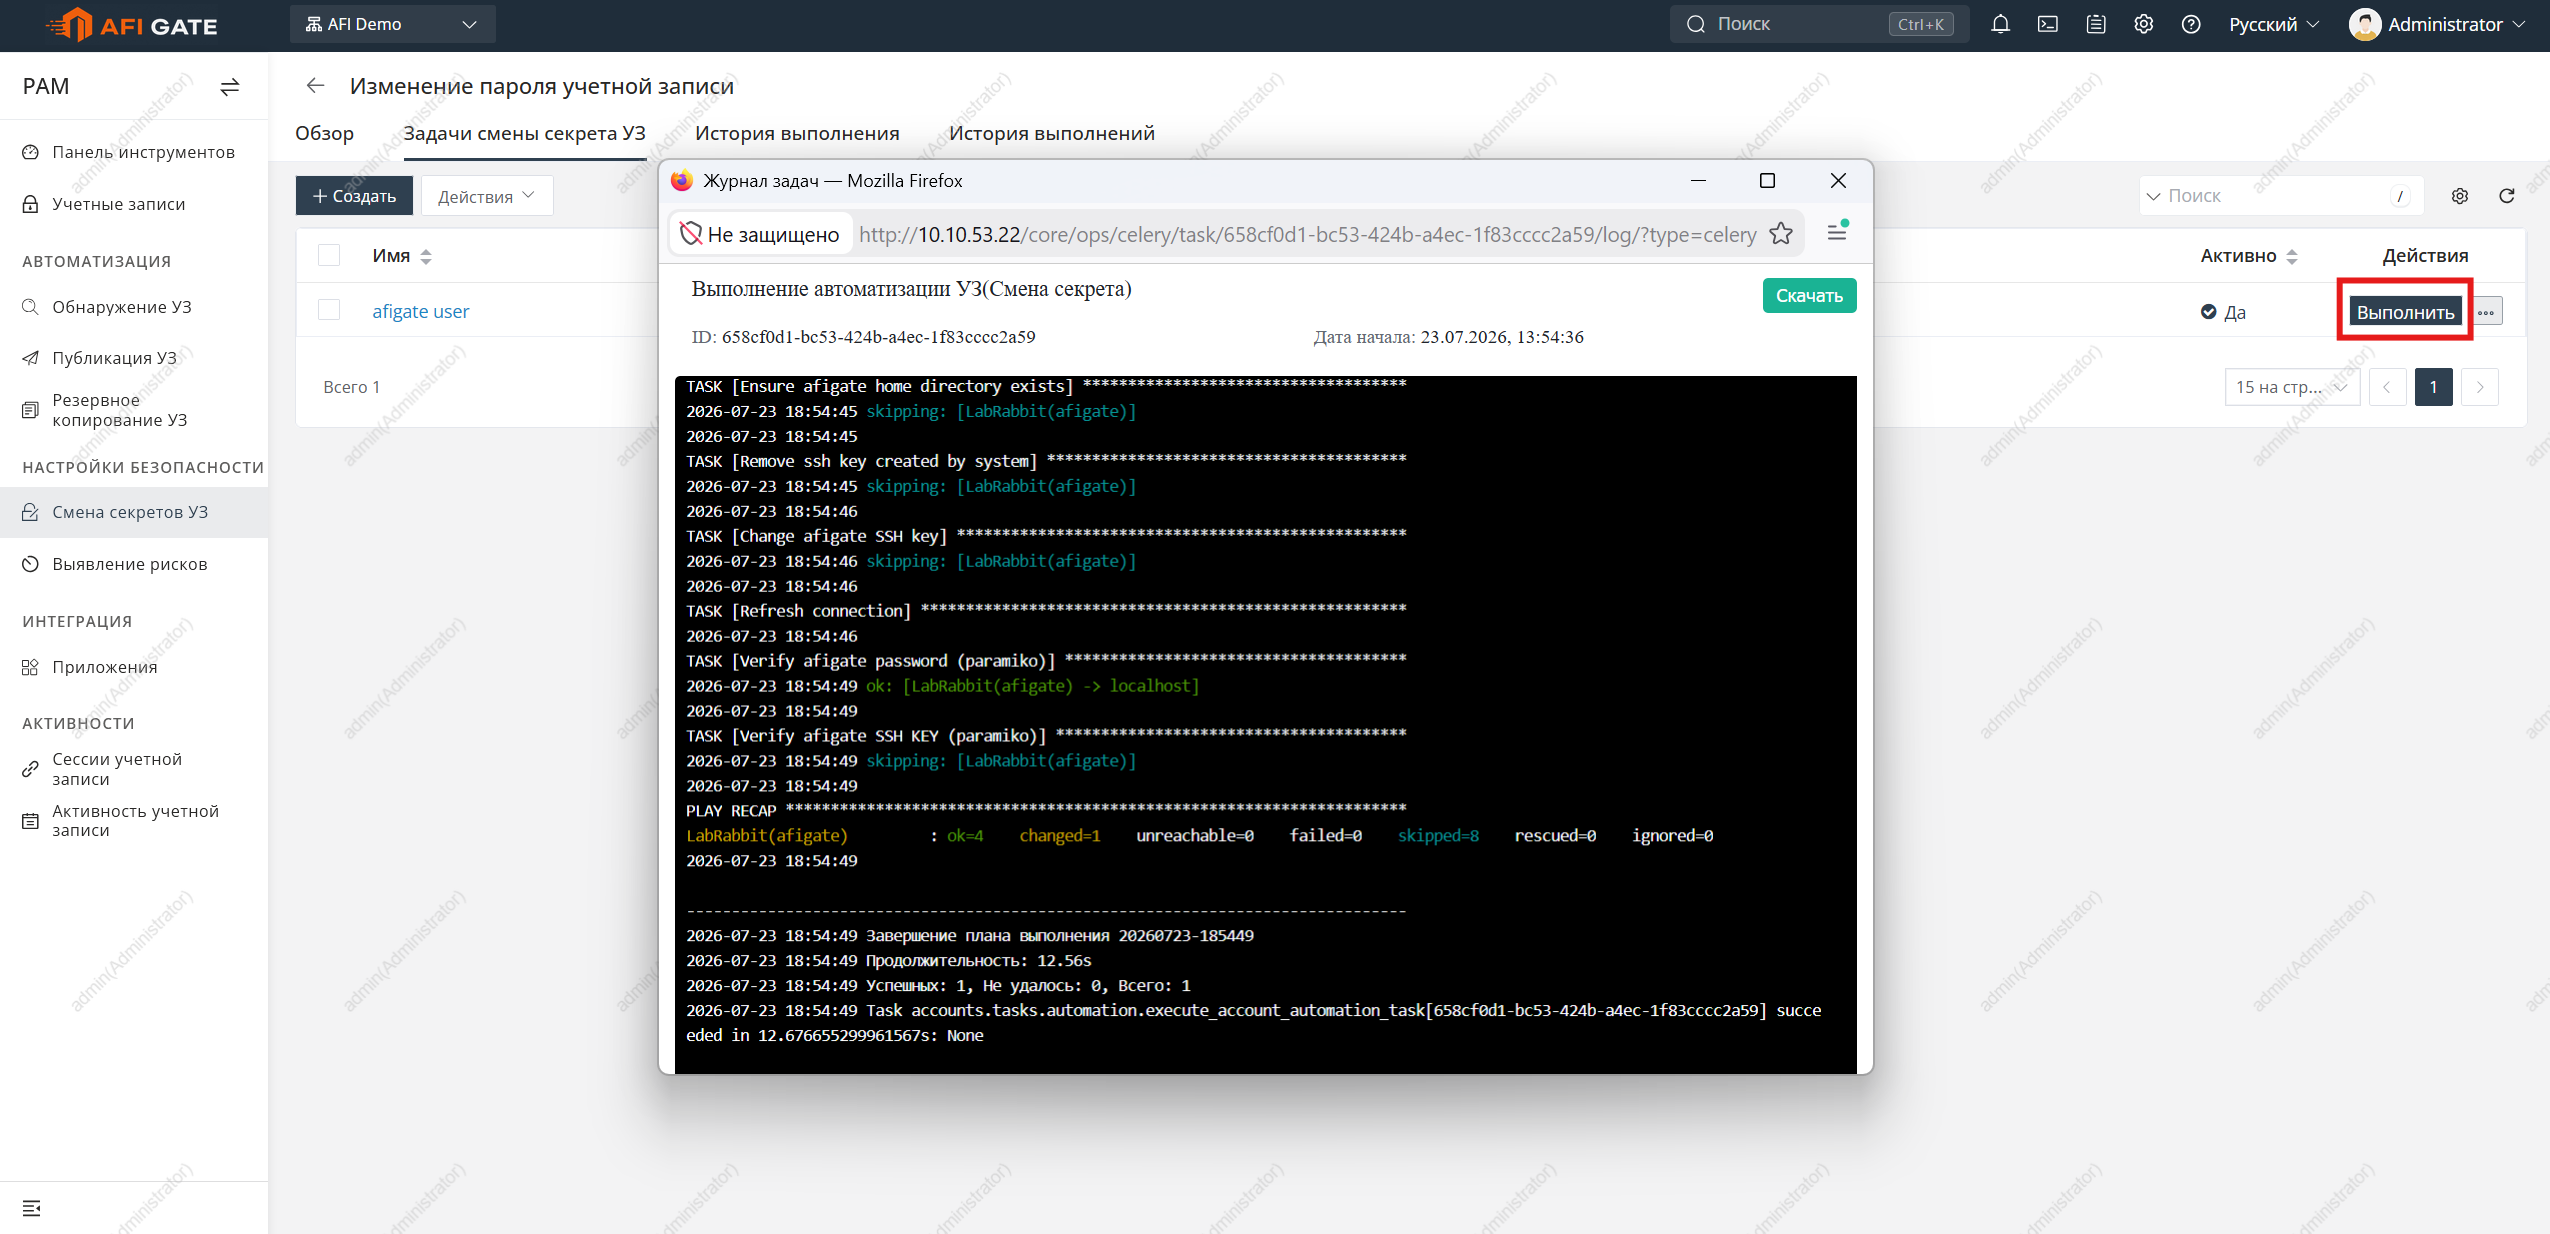Open Приложения in sidebar
Viewport: 2550px width, 1234px height.
click(x=134, y=667)
